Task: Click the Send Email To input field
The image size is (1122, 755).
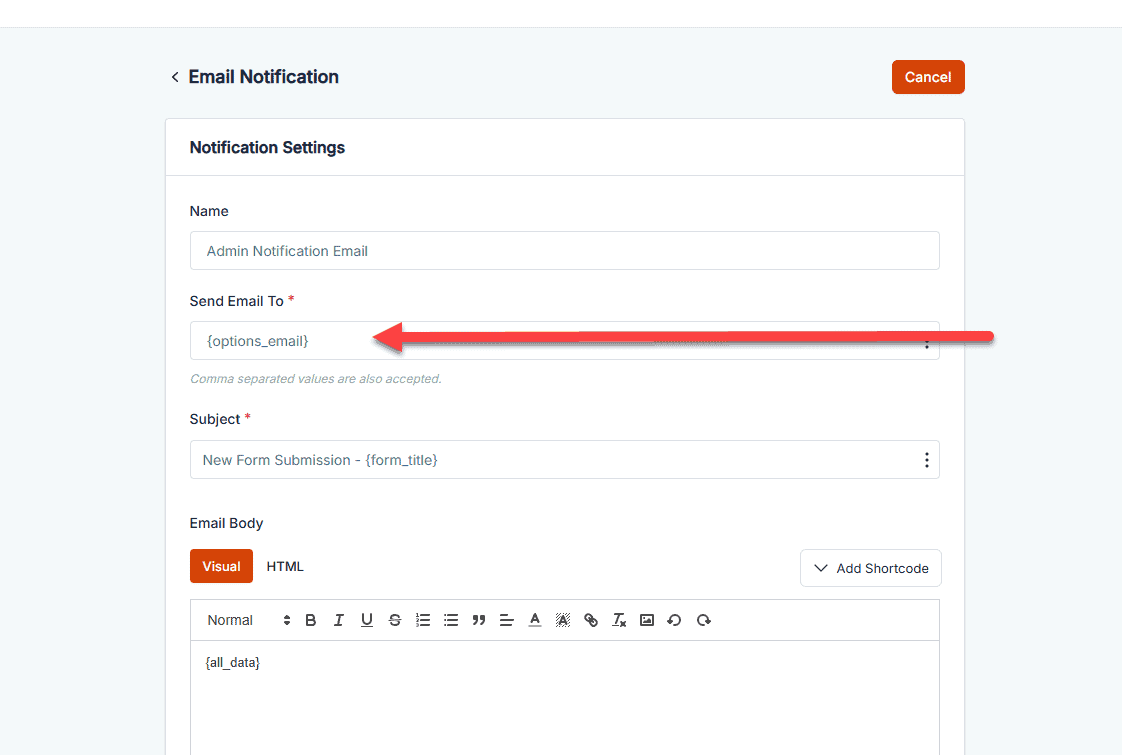Action: tap(564, 341)
